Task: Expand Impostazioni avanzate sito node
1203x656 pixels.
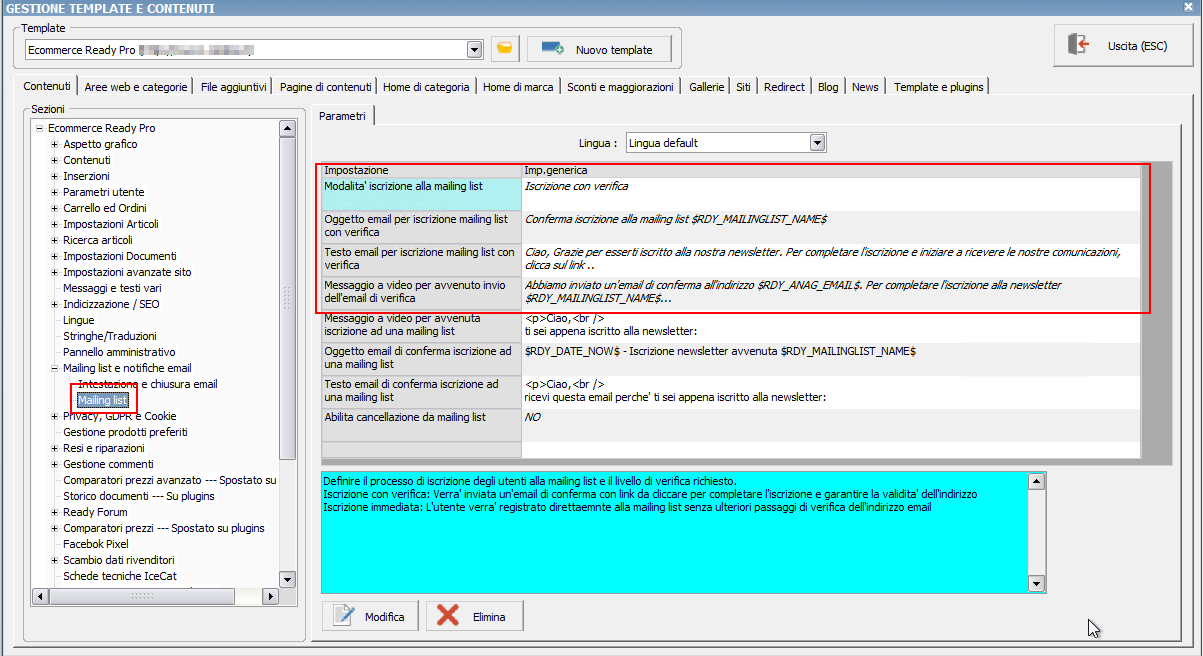Action: click(x=55, y=272)
